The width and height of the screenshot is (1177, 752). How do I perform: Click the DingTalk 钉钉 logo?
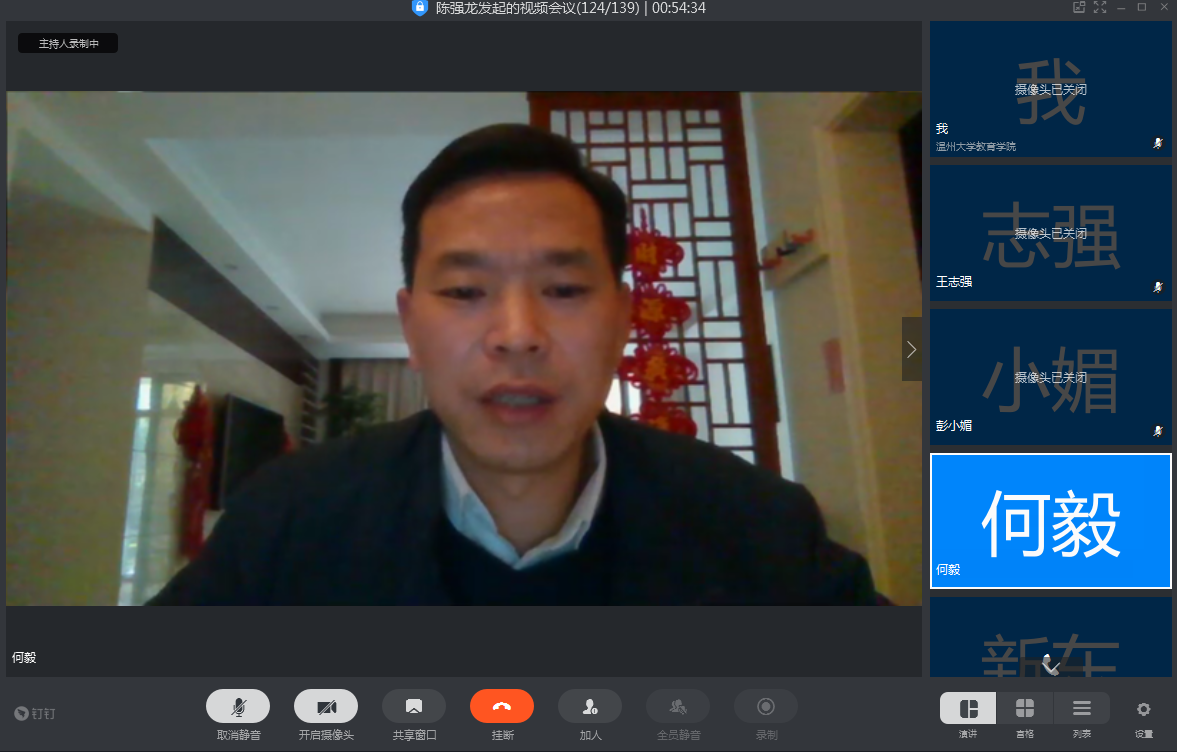[x=35, y=713]
